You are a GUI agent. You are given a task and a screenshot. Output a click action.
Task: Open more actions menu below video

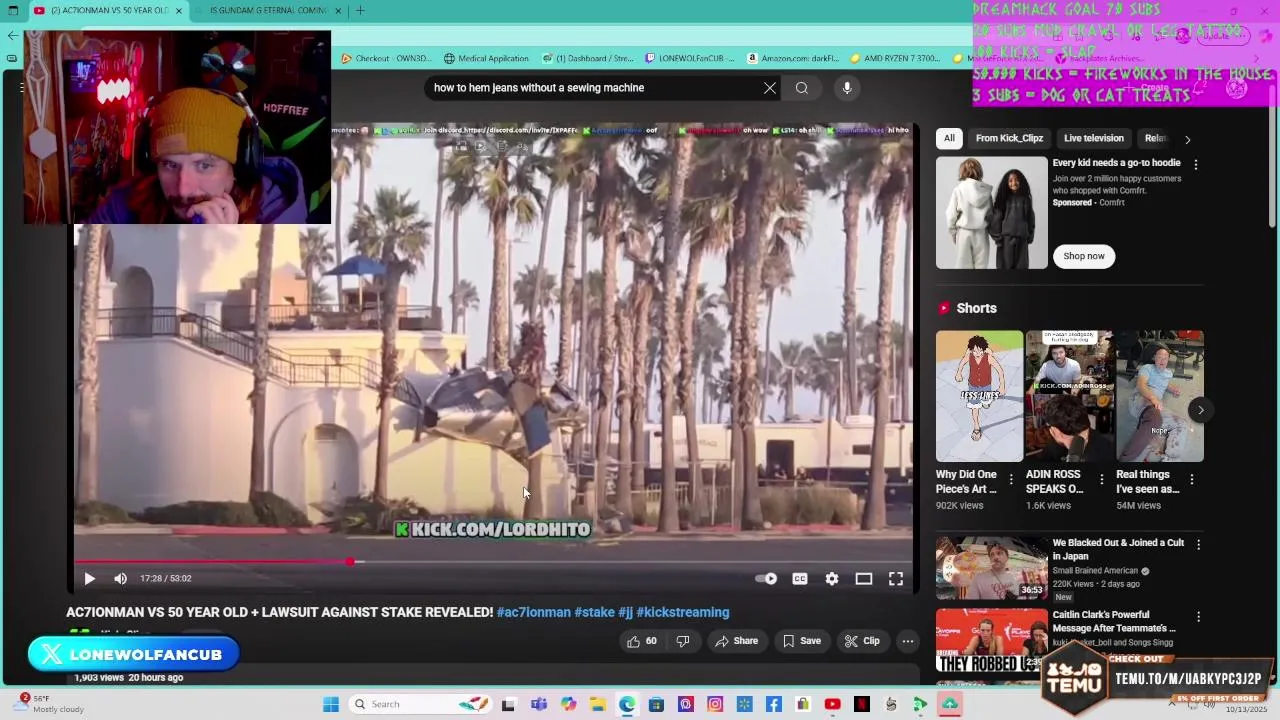pyautogui.click(x=908, y=641)
